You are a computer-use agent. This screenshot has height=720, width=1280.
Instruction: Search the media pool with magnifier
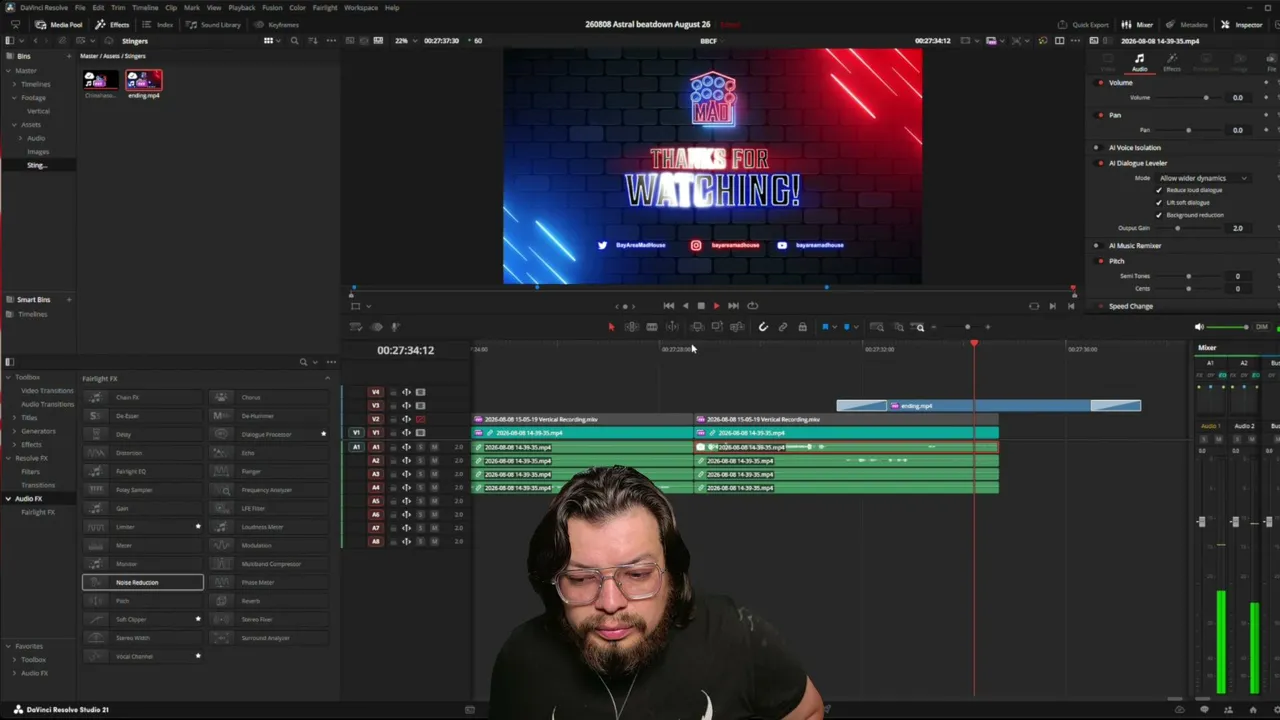pos(294,41)
